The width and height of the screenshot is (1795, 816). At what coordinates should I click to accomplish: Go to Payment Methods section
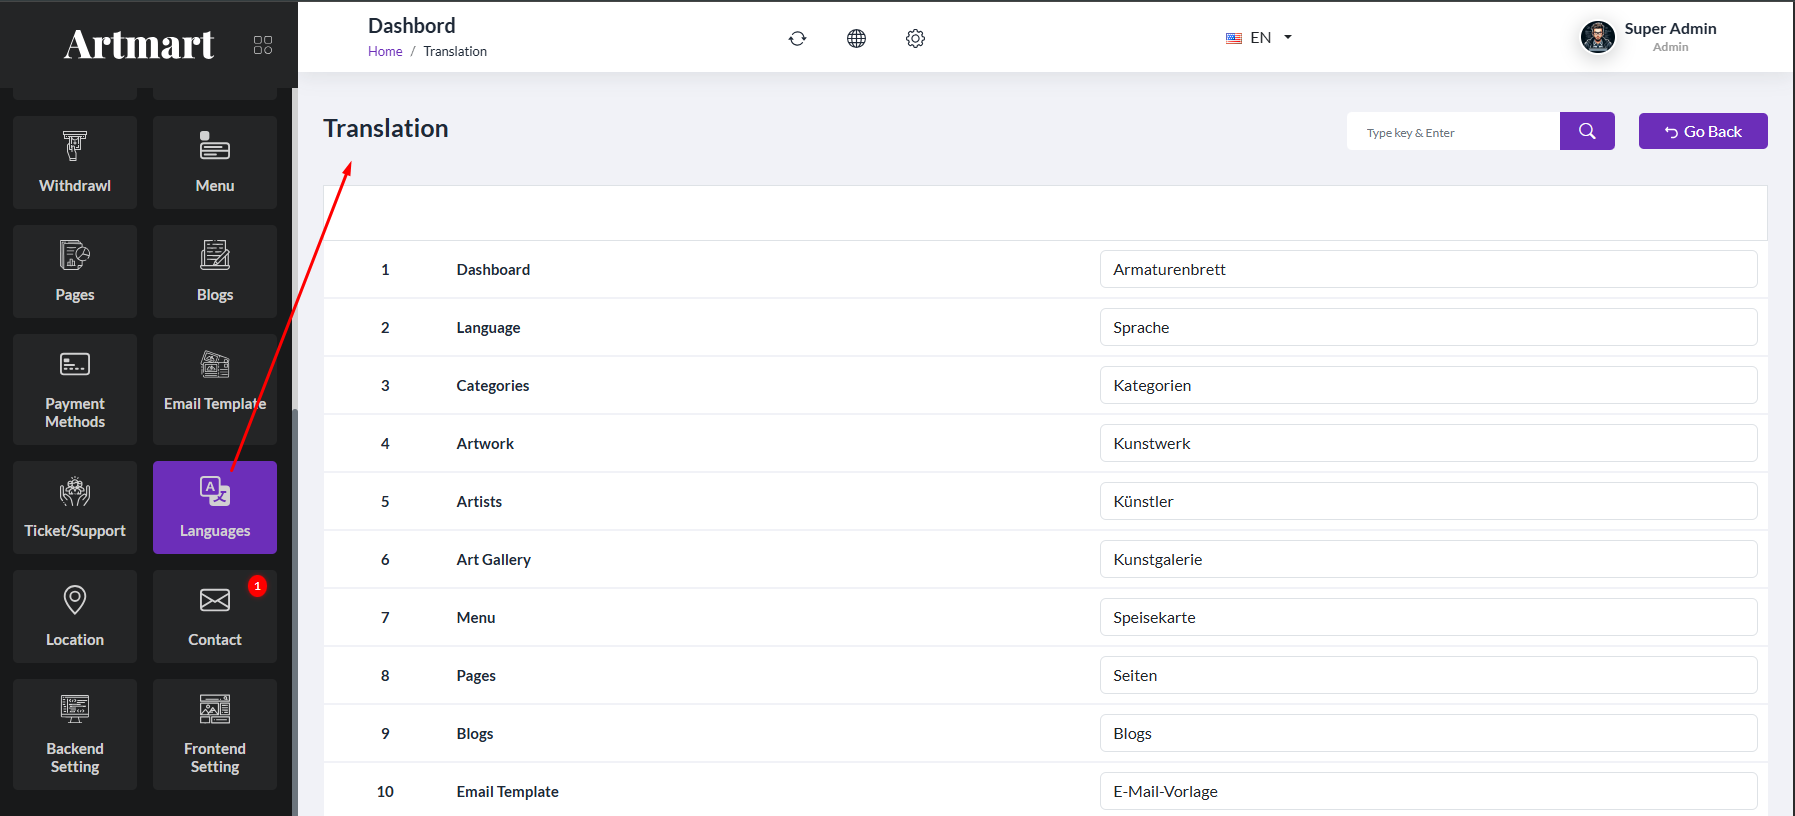pyautogui.click(x=75, y=389)
